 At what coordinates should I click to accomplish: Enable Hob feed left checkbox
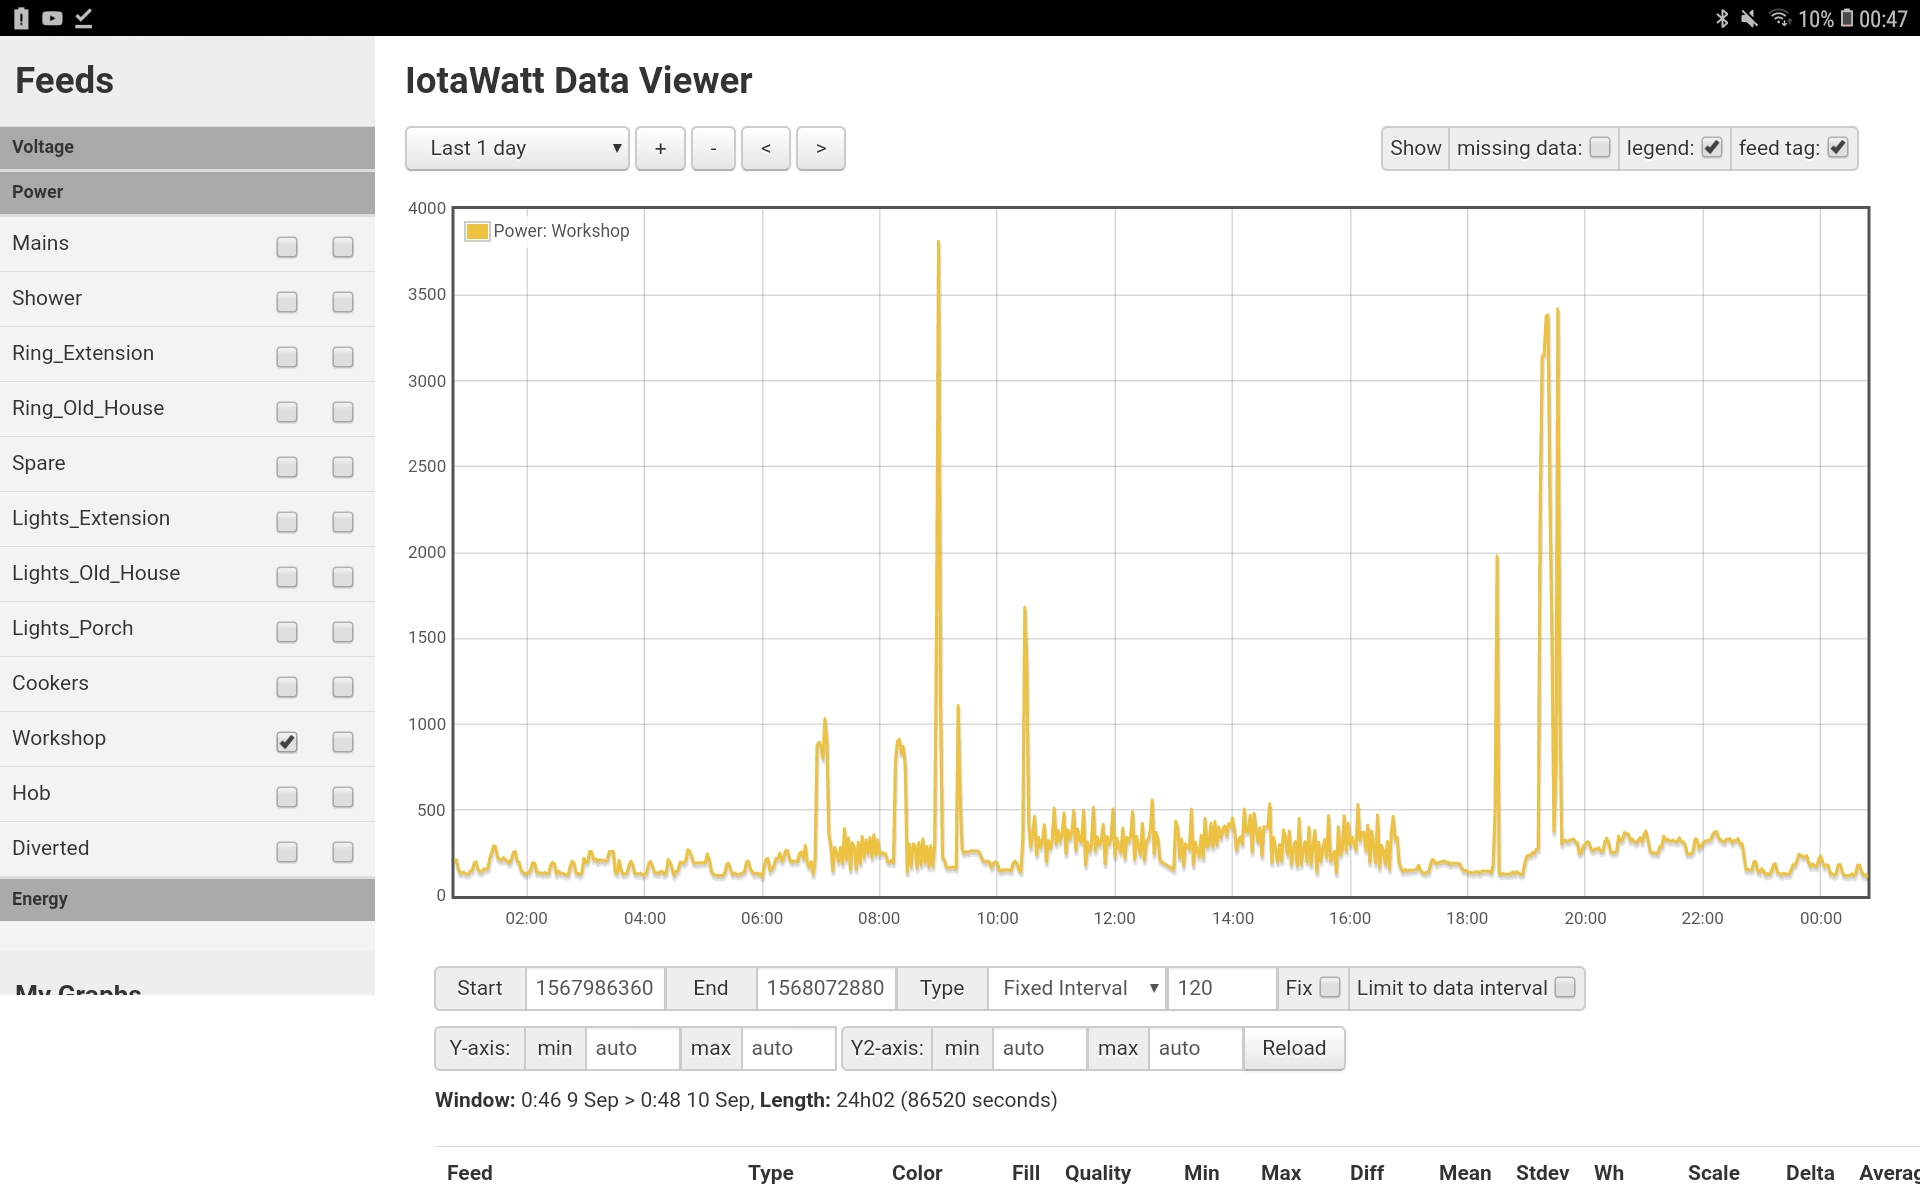click(x=287, y=797)
